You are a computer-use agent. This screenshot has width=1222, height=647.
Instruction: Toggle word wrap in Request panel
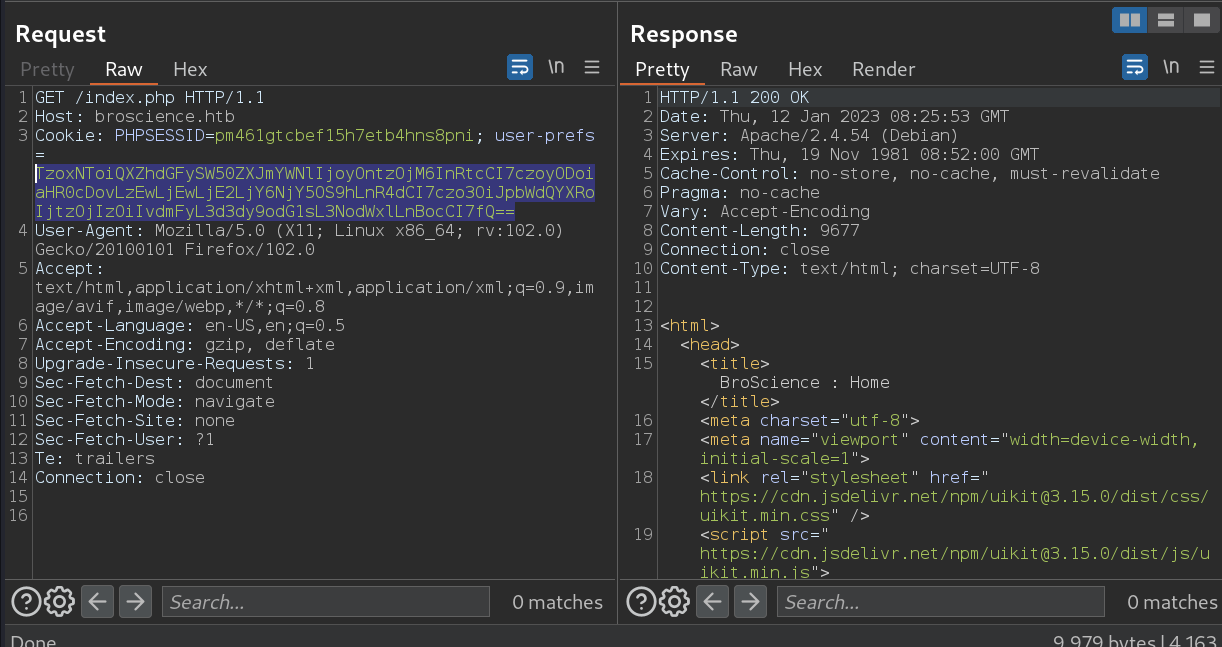(x=520, y=68)
